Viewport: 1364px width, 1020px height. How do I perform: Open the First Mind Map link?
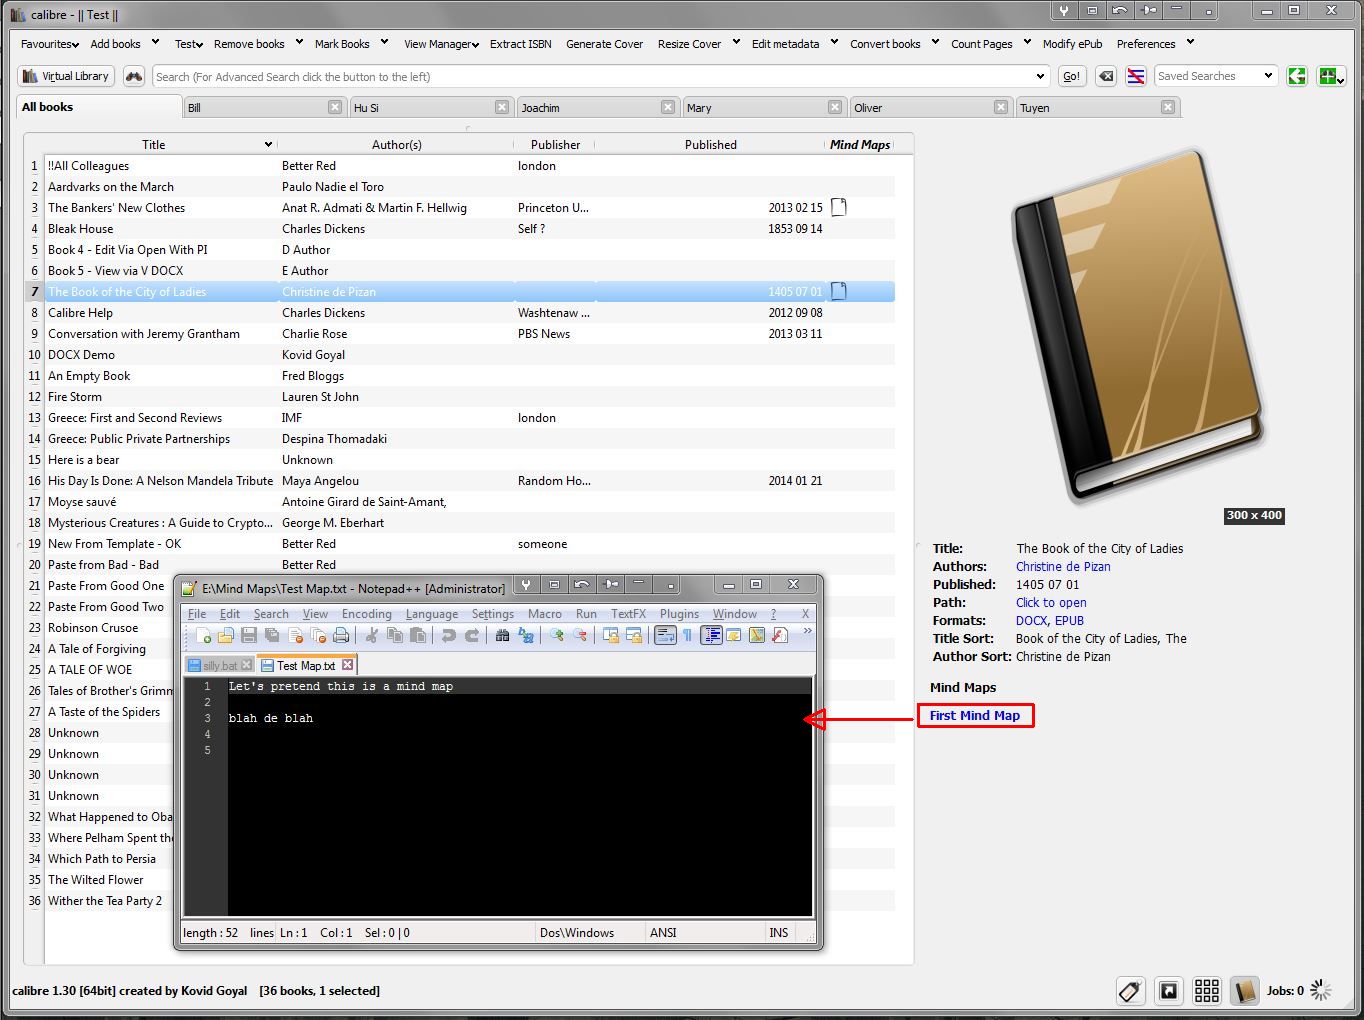[974, 716]
